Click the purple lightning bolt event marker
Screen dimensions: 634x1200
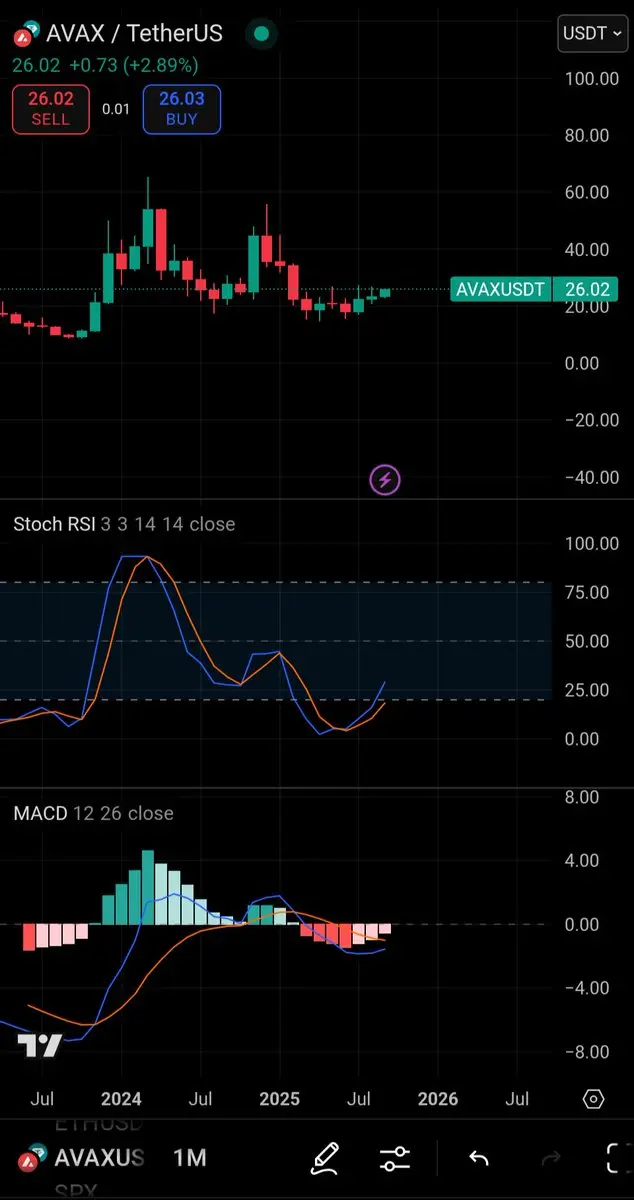coord(385,480)
